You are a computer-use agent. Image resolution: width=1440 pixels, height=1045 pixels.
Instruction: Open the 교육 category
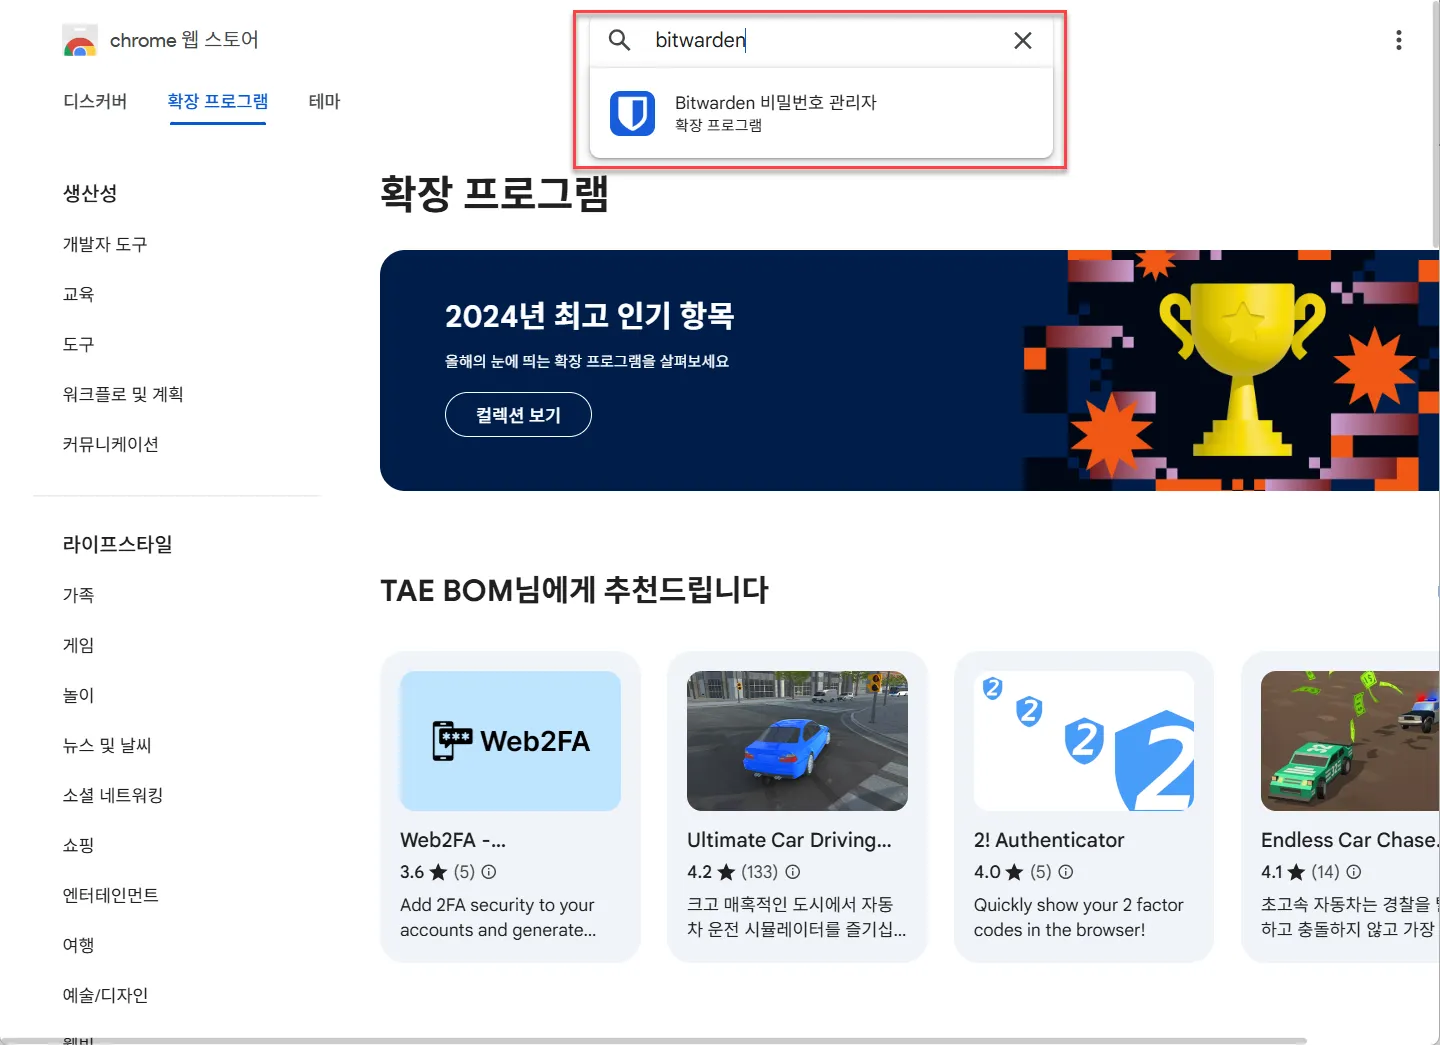(x=78, y=294)
